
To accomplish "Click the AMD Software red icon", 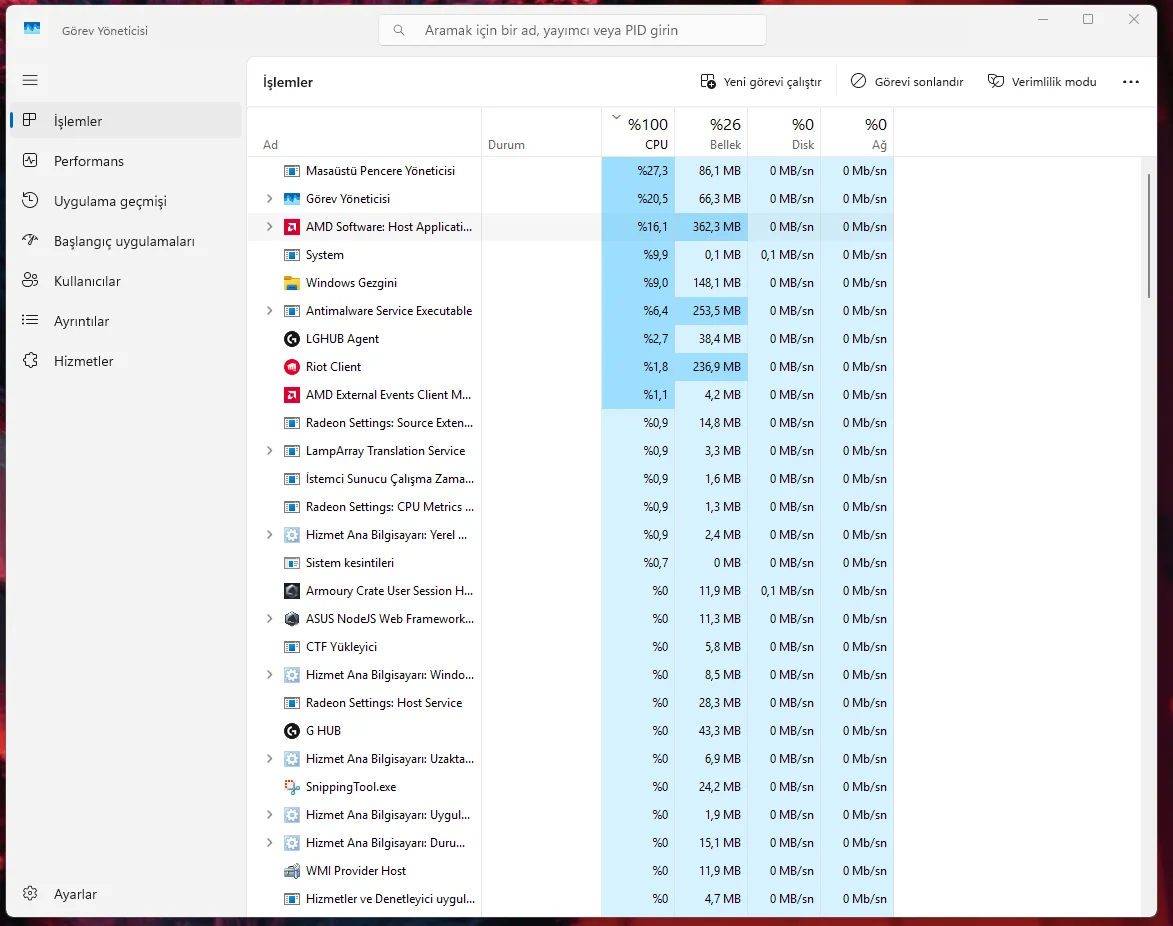I will [292, 227].
